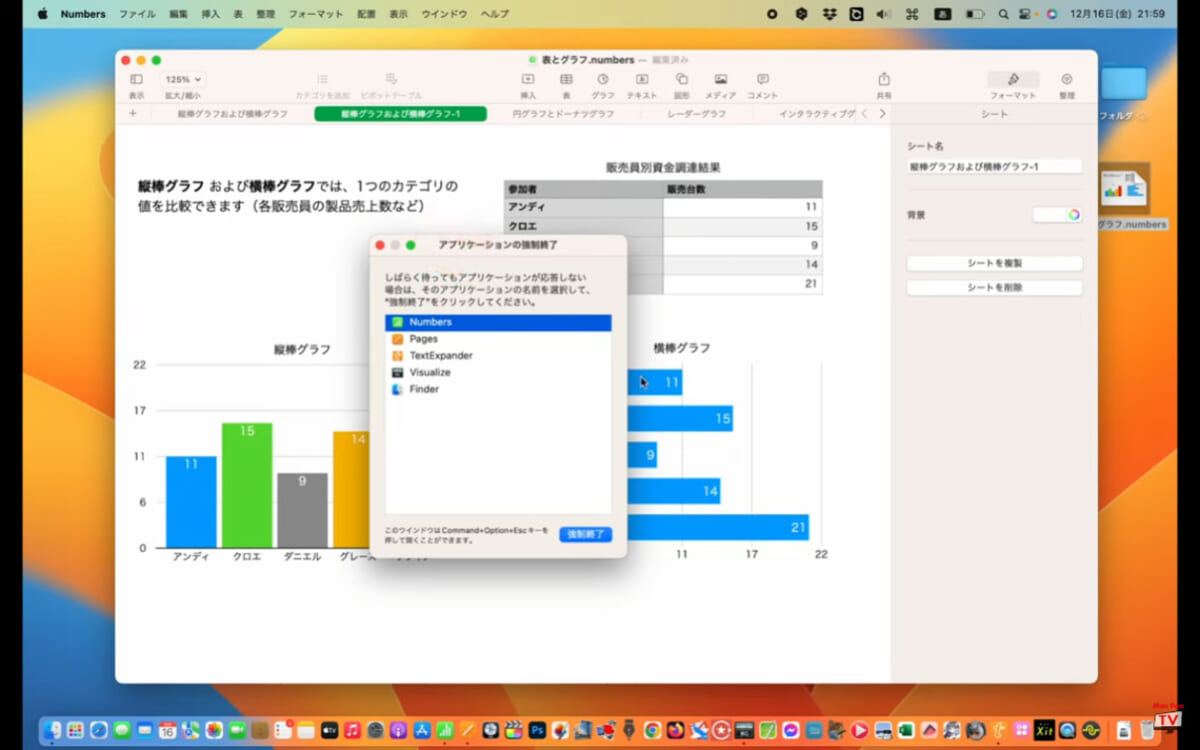Select Numbers in force quit list

point(498,322)
